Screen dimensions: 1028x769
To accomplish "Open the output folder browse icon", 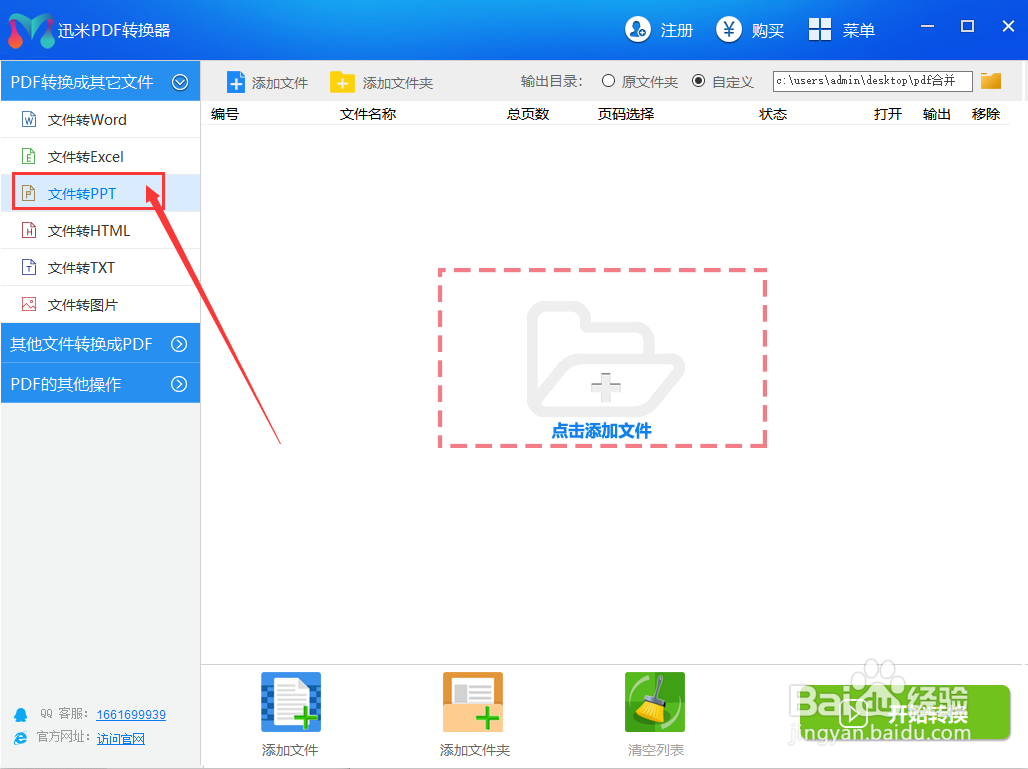I will (x=990, y=81).
